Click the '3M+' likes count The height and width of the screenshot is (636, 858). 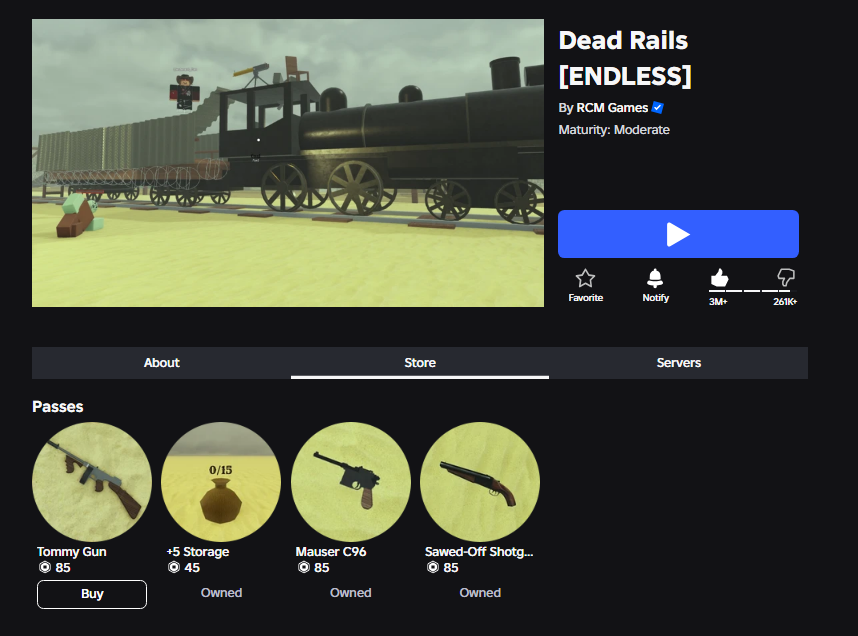pos(718,302)
